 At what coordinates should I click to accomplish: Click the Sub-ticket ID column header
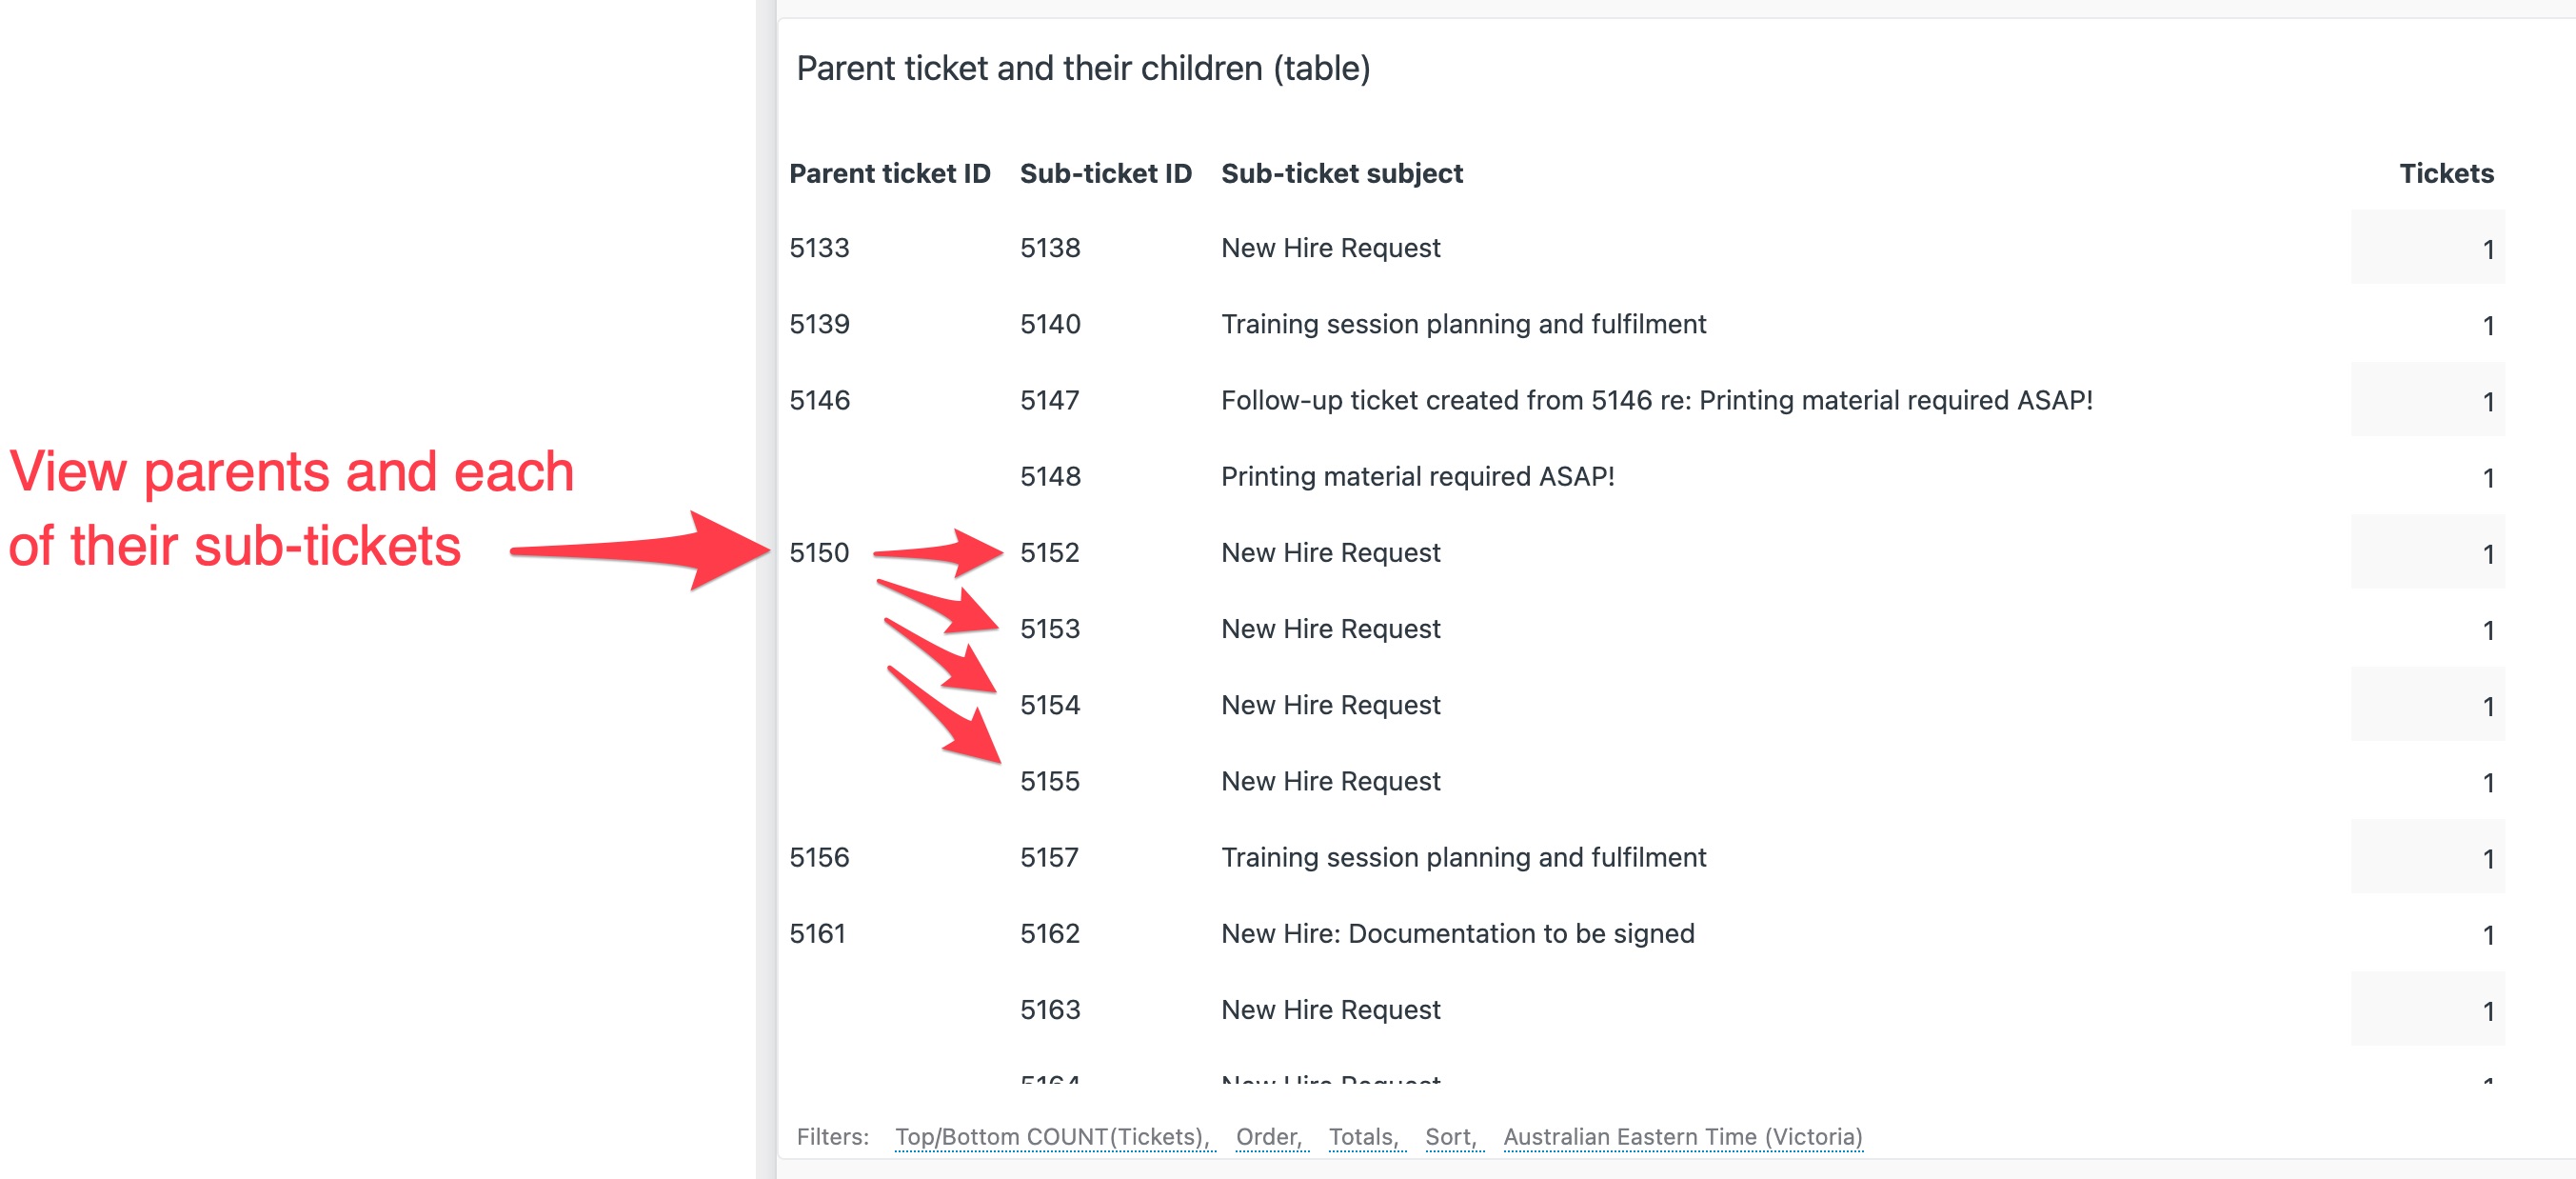pyautogui.click(x=1105, y=173)
